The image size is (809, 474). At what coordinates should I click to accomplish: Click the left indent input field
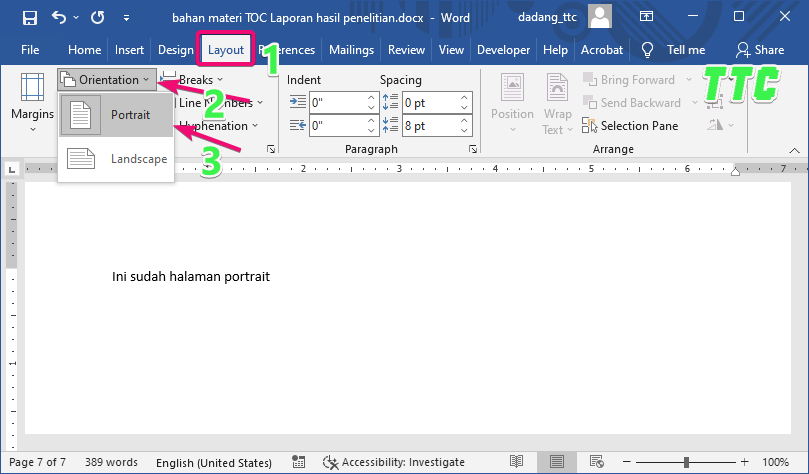[336, 102]
